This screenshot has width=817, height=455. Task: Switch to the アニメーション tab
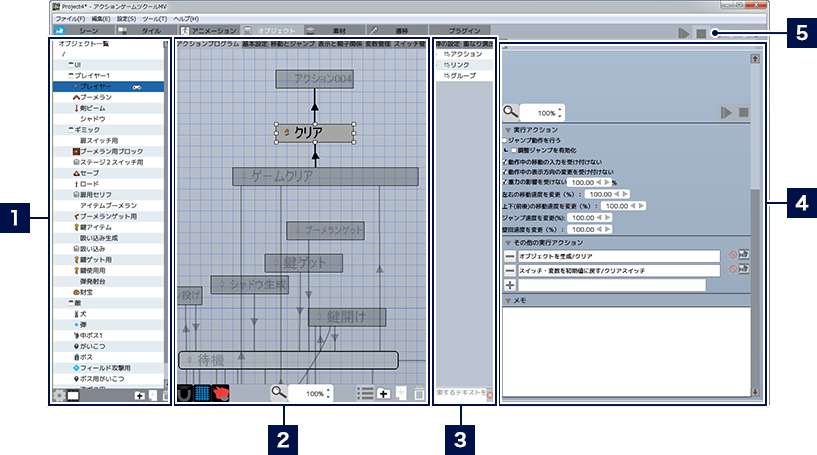[x=206, y=33]
